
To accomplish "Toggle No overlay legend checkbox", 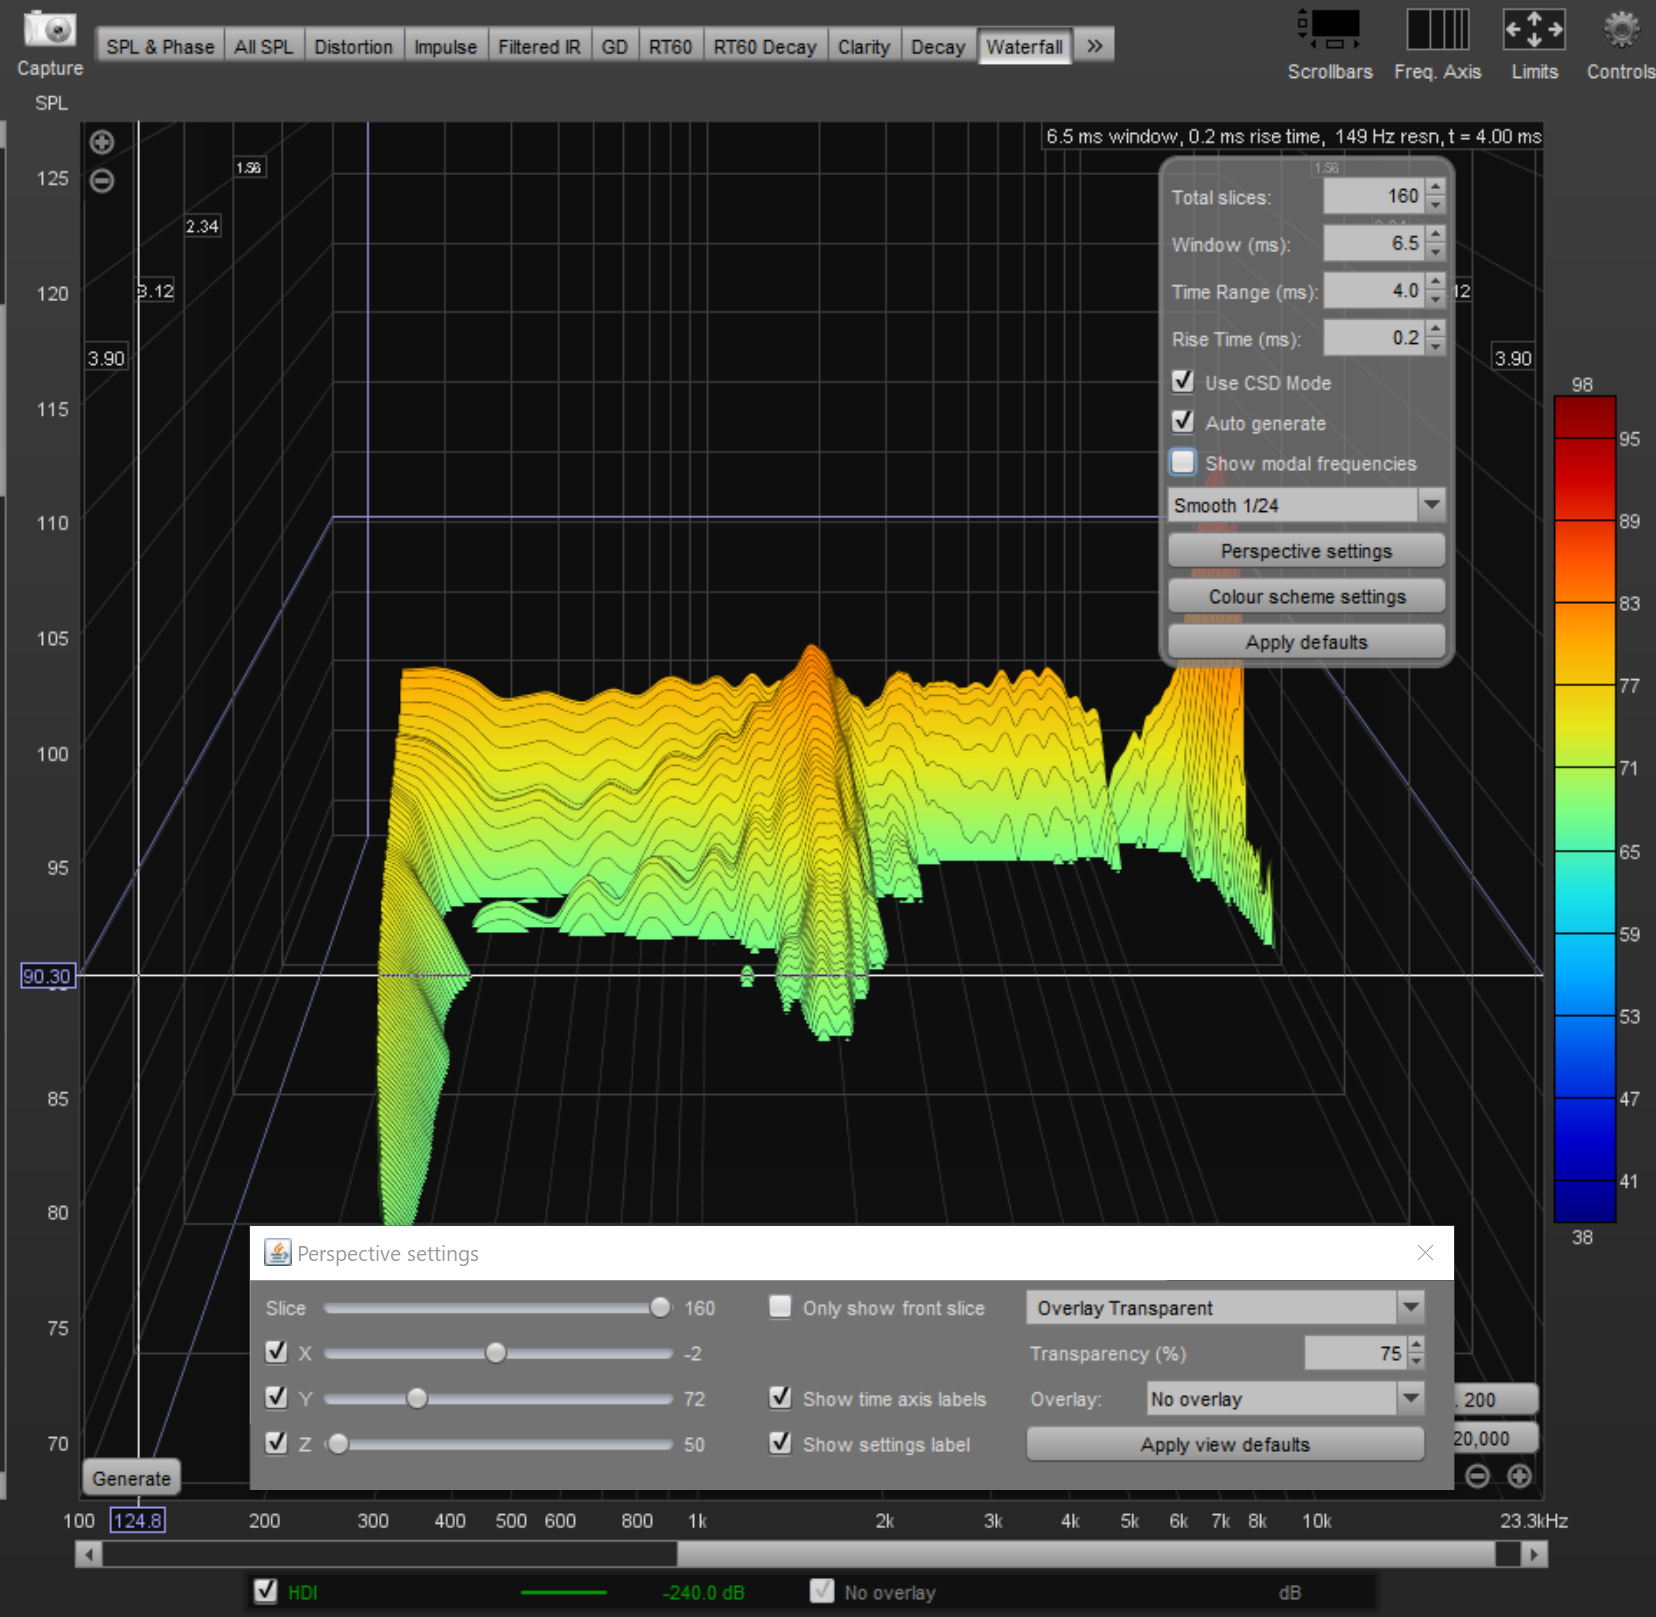I will [x=822, y=1591].
